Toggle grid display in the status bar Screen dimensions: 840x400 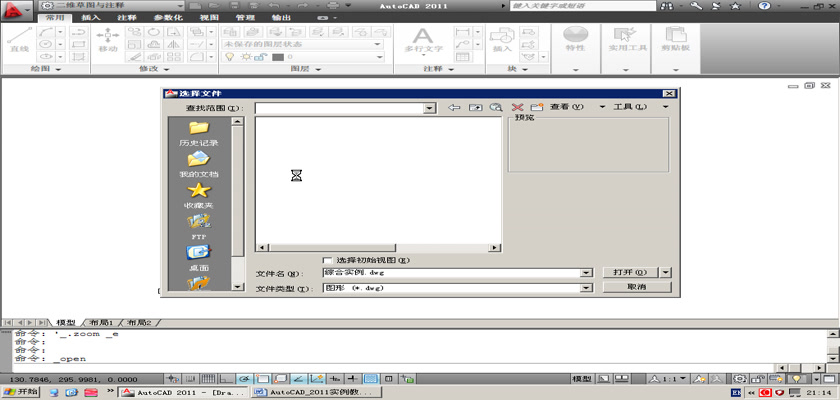coord(208,379)
